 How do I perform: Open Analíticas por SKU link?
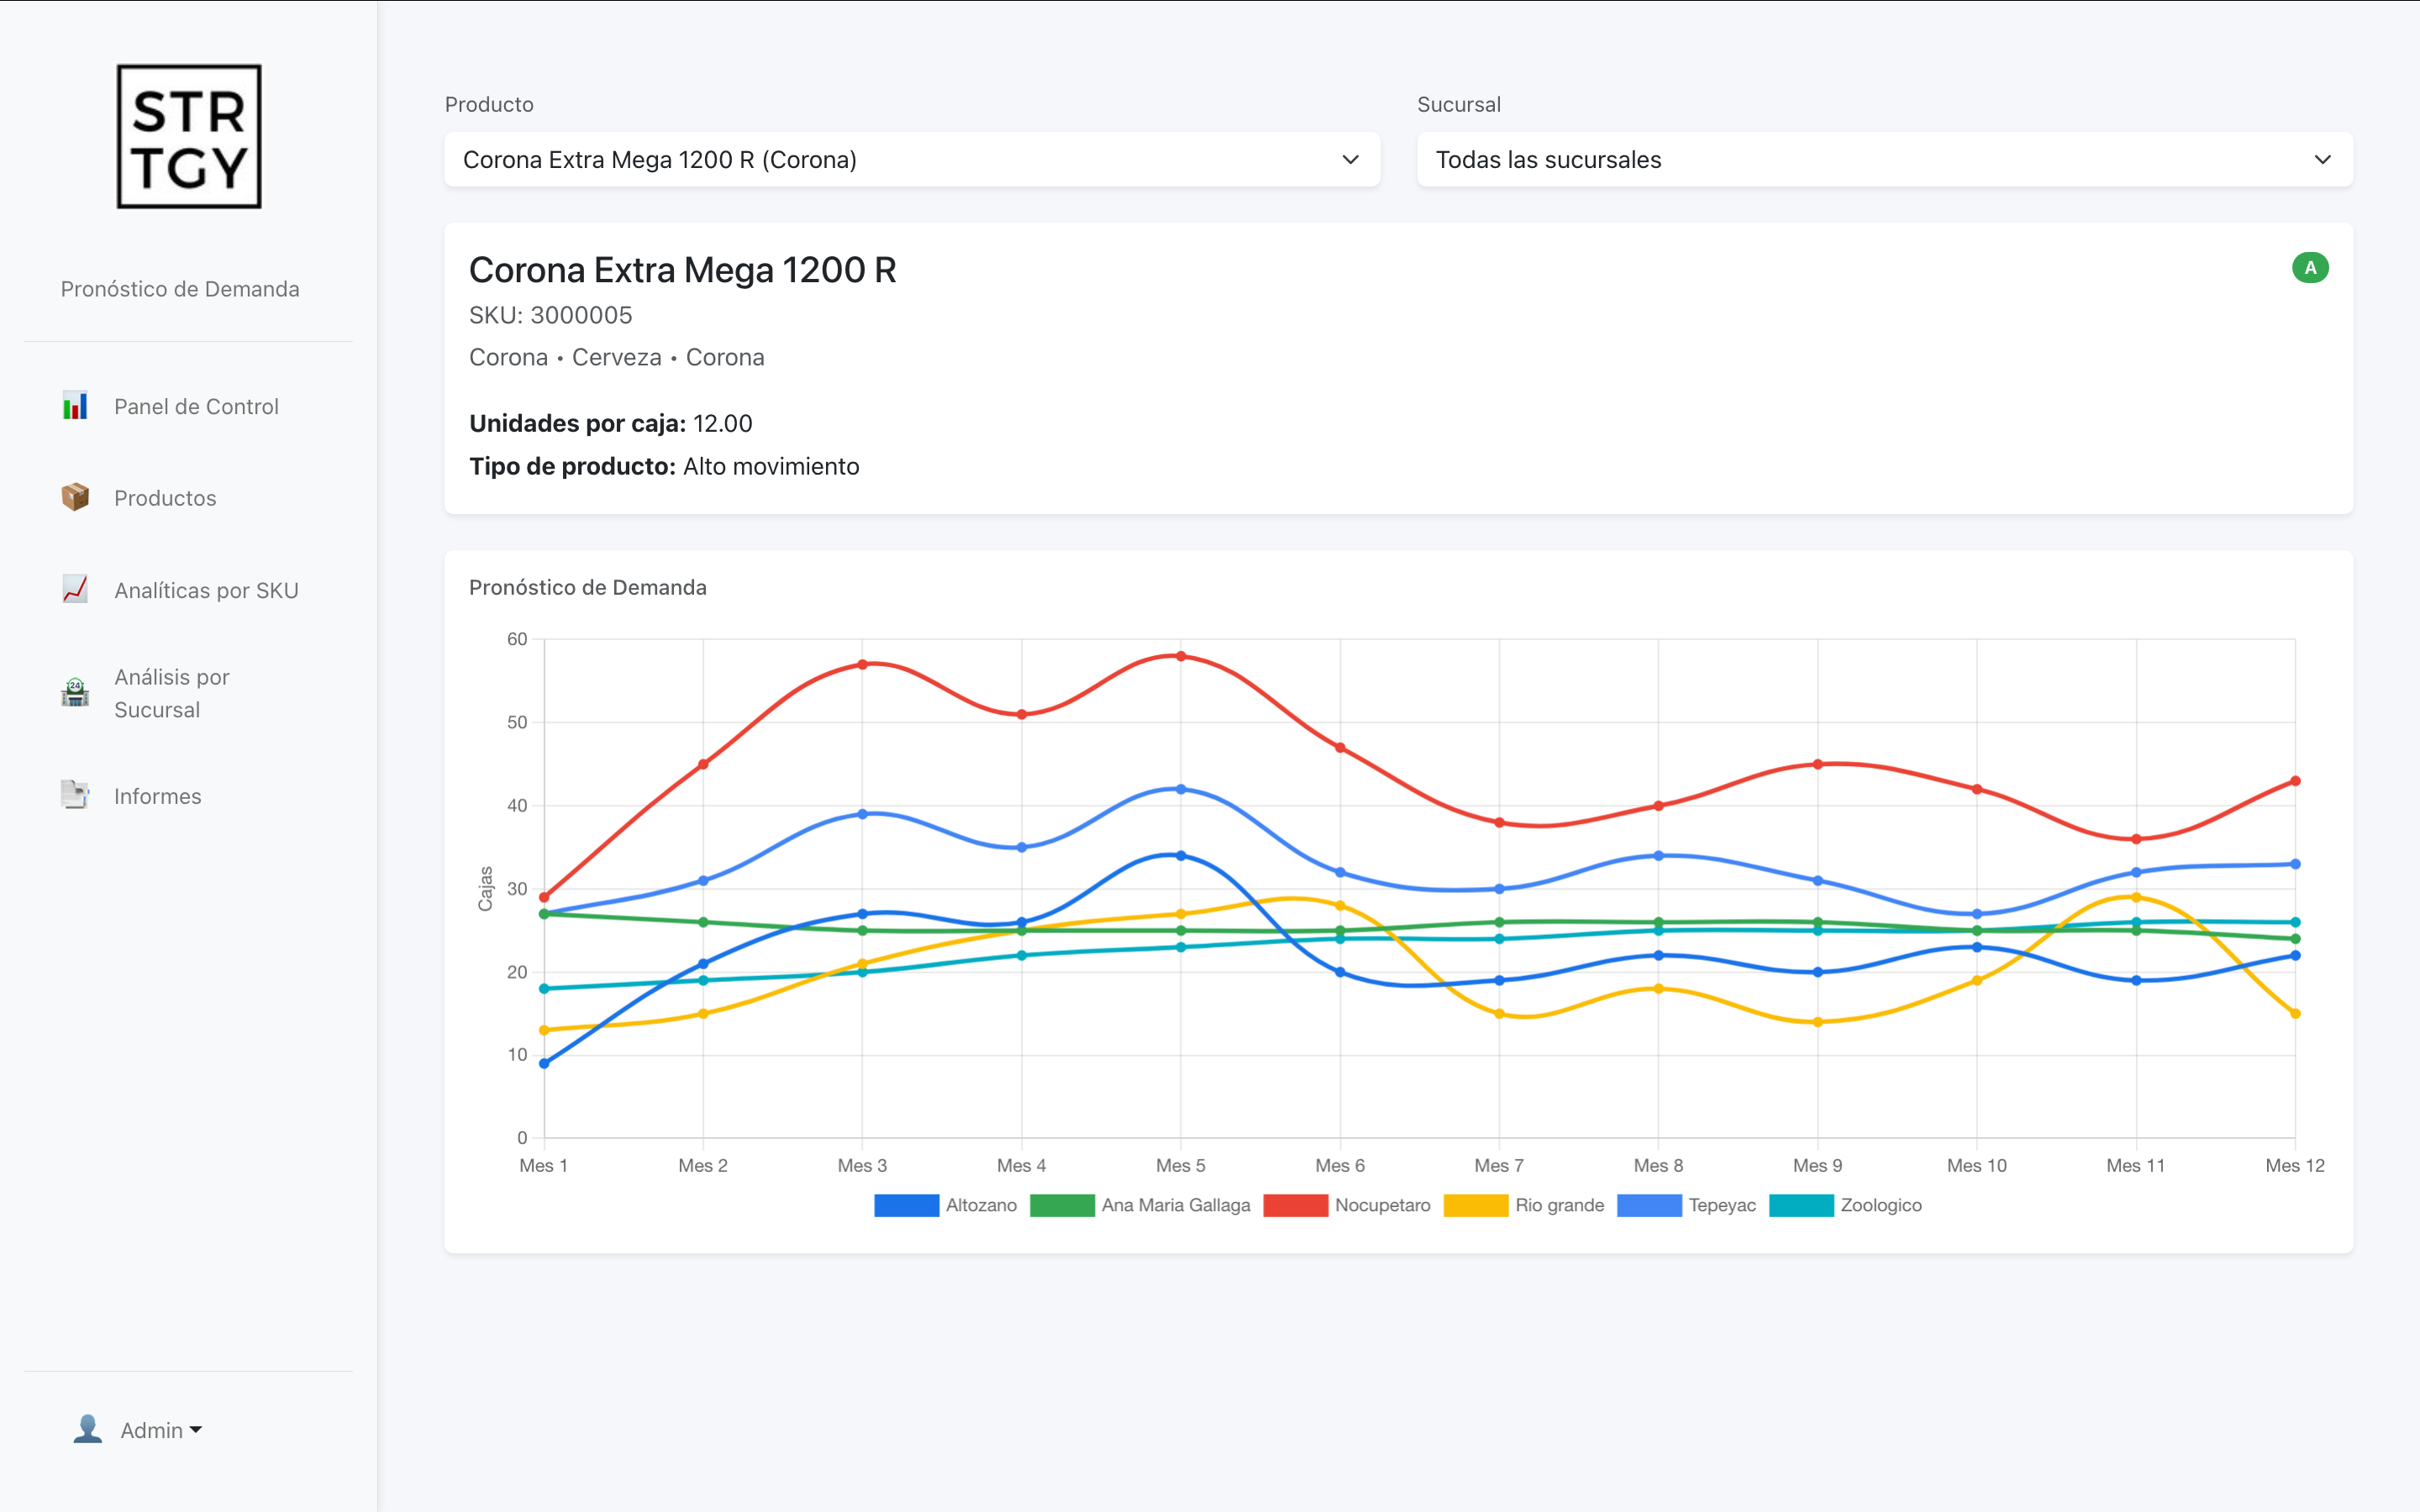coord(206,590)
